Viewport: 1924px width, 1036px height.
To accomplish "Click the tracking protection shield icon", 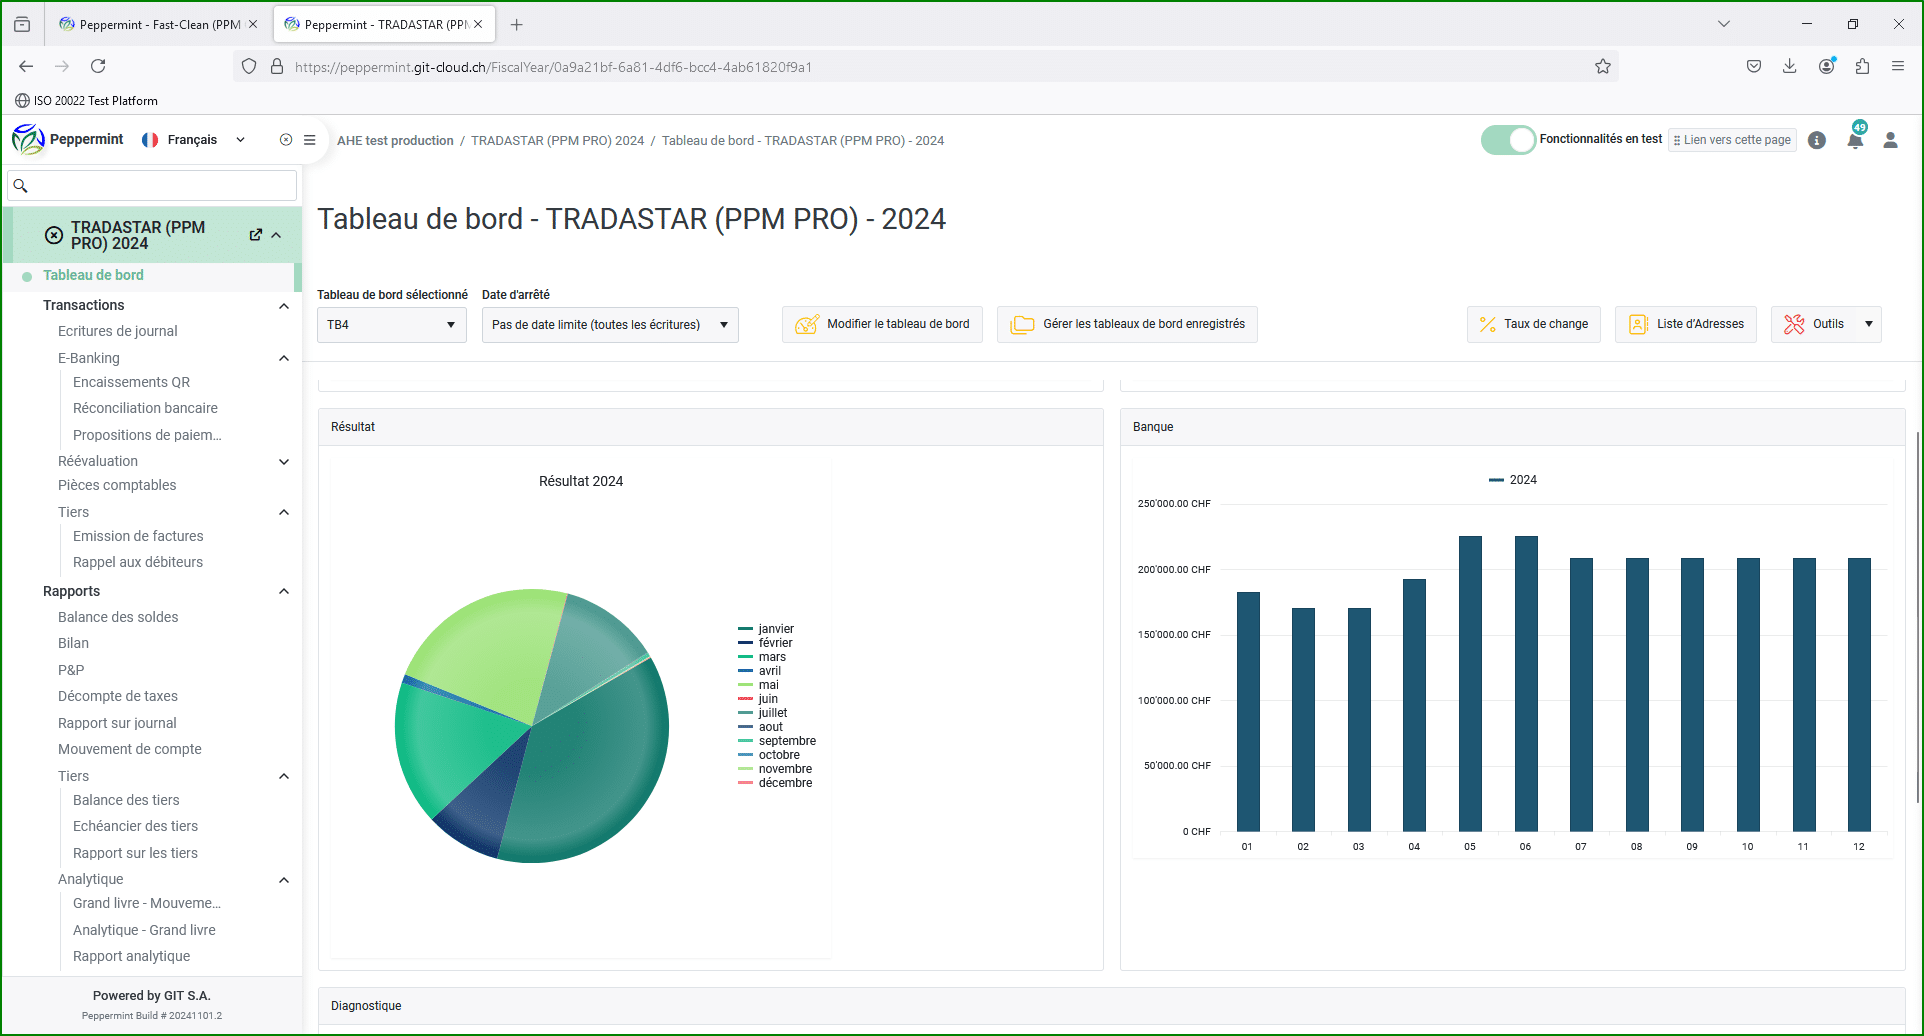I will tap(249, 67).
